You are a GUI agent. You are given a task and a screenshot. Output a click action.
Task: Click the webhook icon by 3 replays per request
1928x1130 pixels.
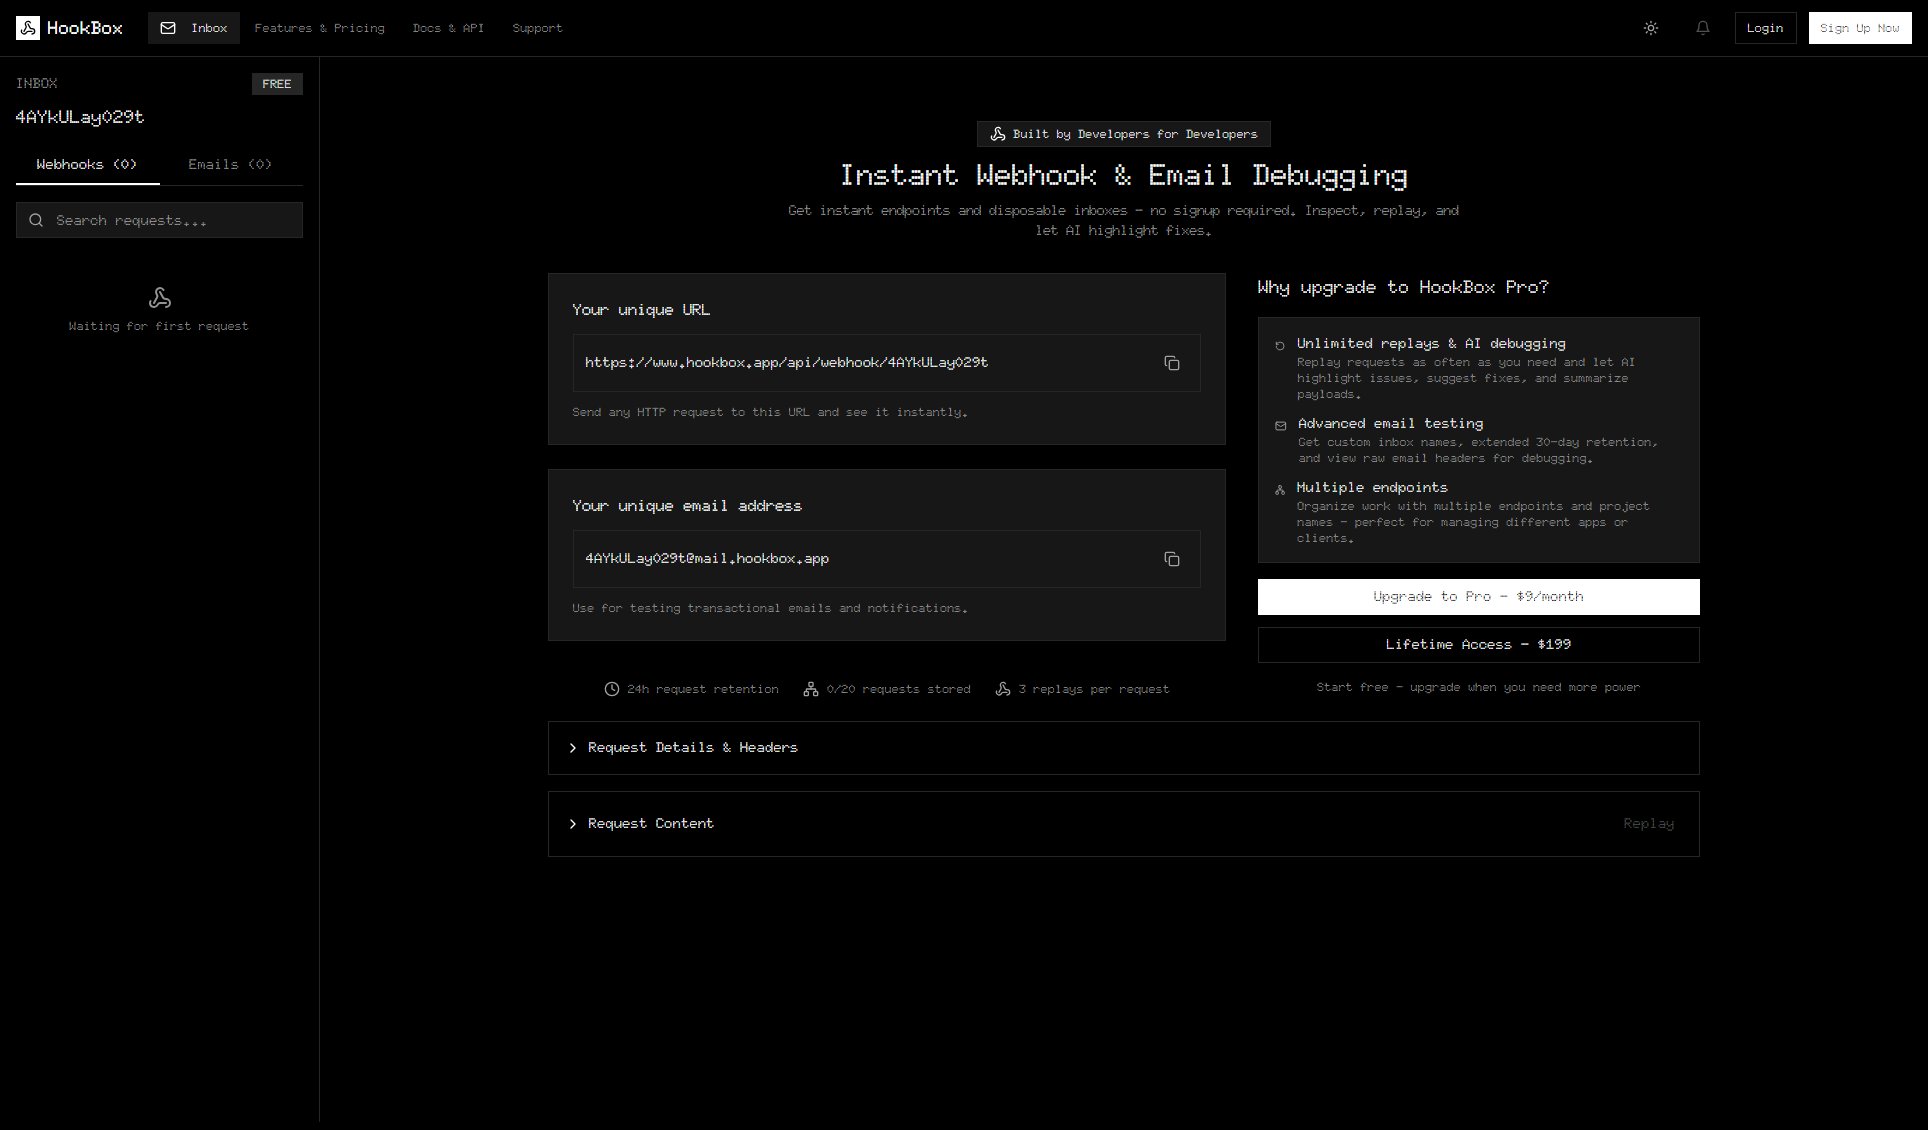click(x=1003, y=689)
